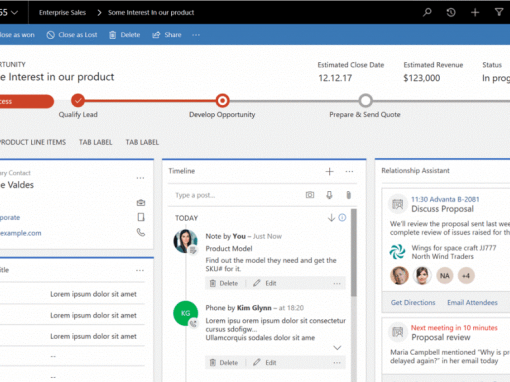Open the second TAB LABEL tab
The width and height of the screenshot is (510, 382).
coord(142,142)
